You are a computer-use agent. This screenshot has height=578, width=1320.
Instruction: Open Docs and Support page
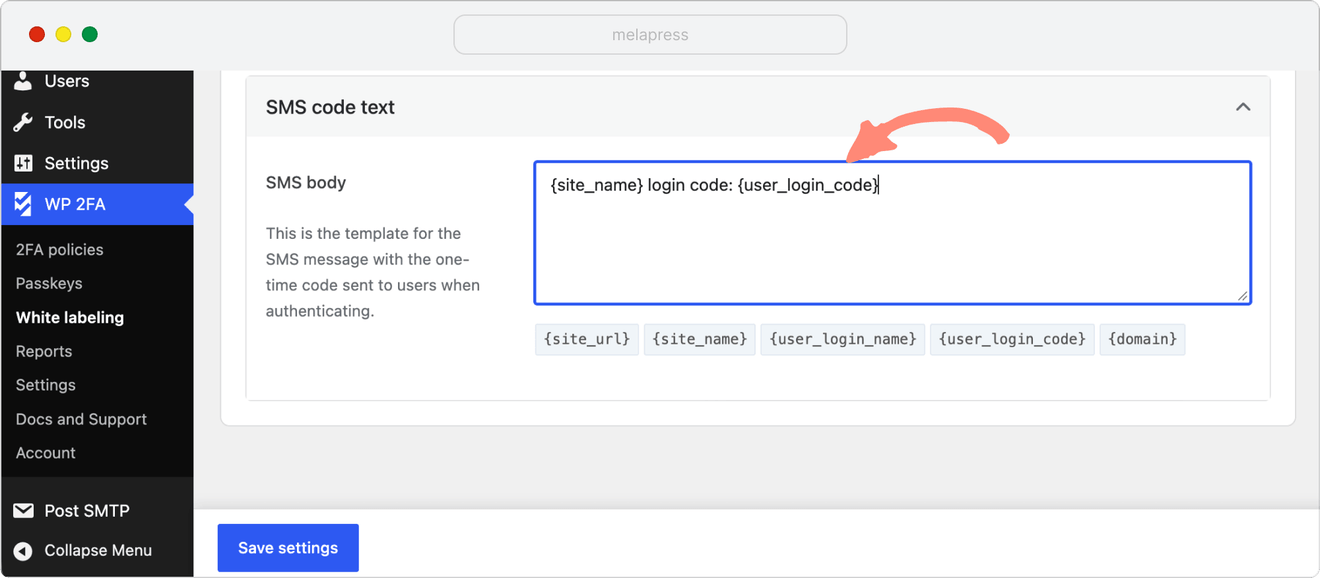81,419
